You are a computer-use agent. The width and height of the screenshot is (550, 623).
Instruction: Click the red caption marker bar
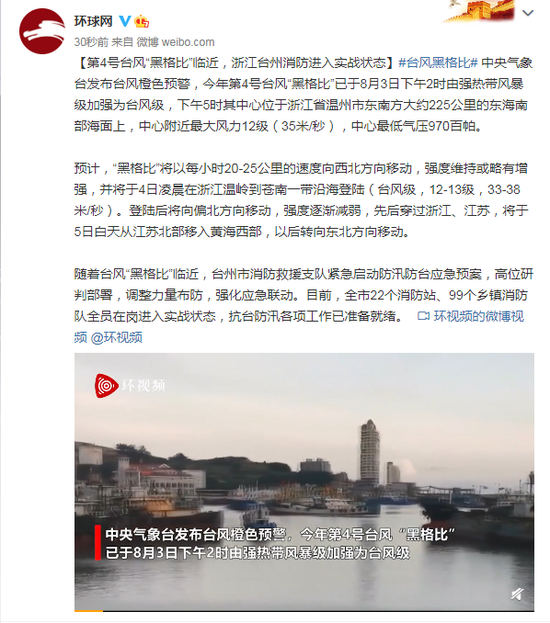tap(98, 542)
